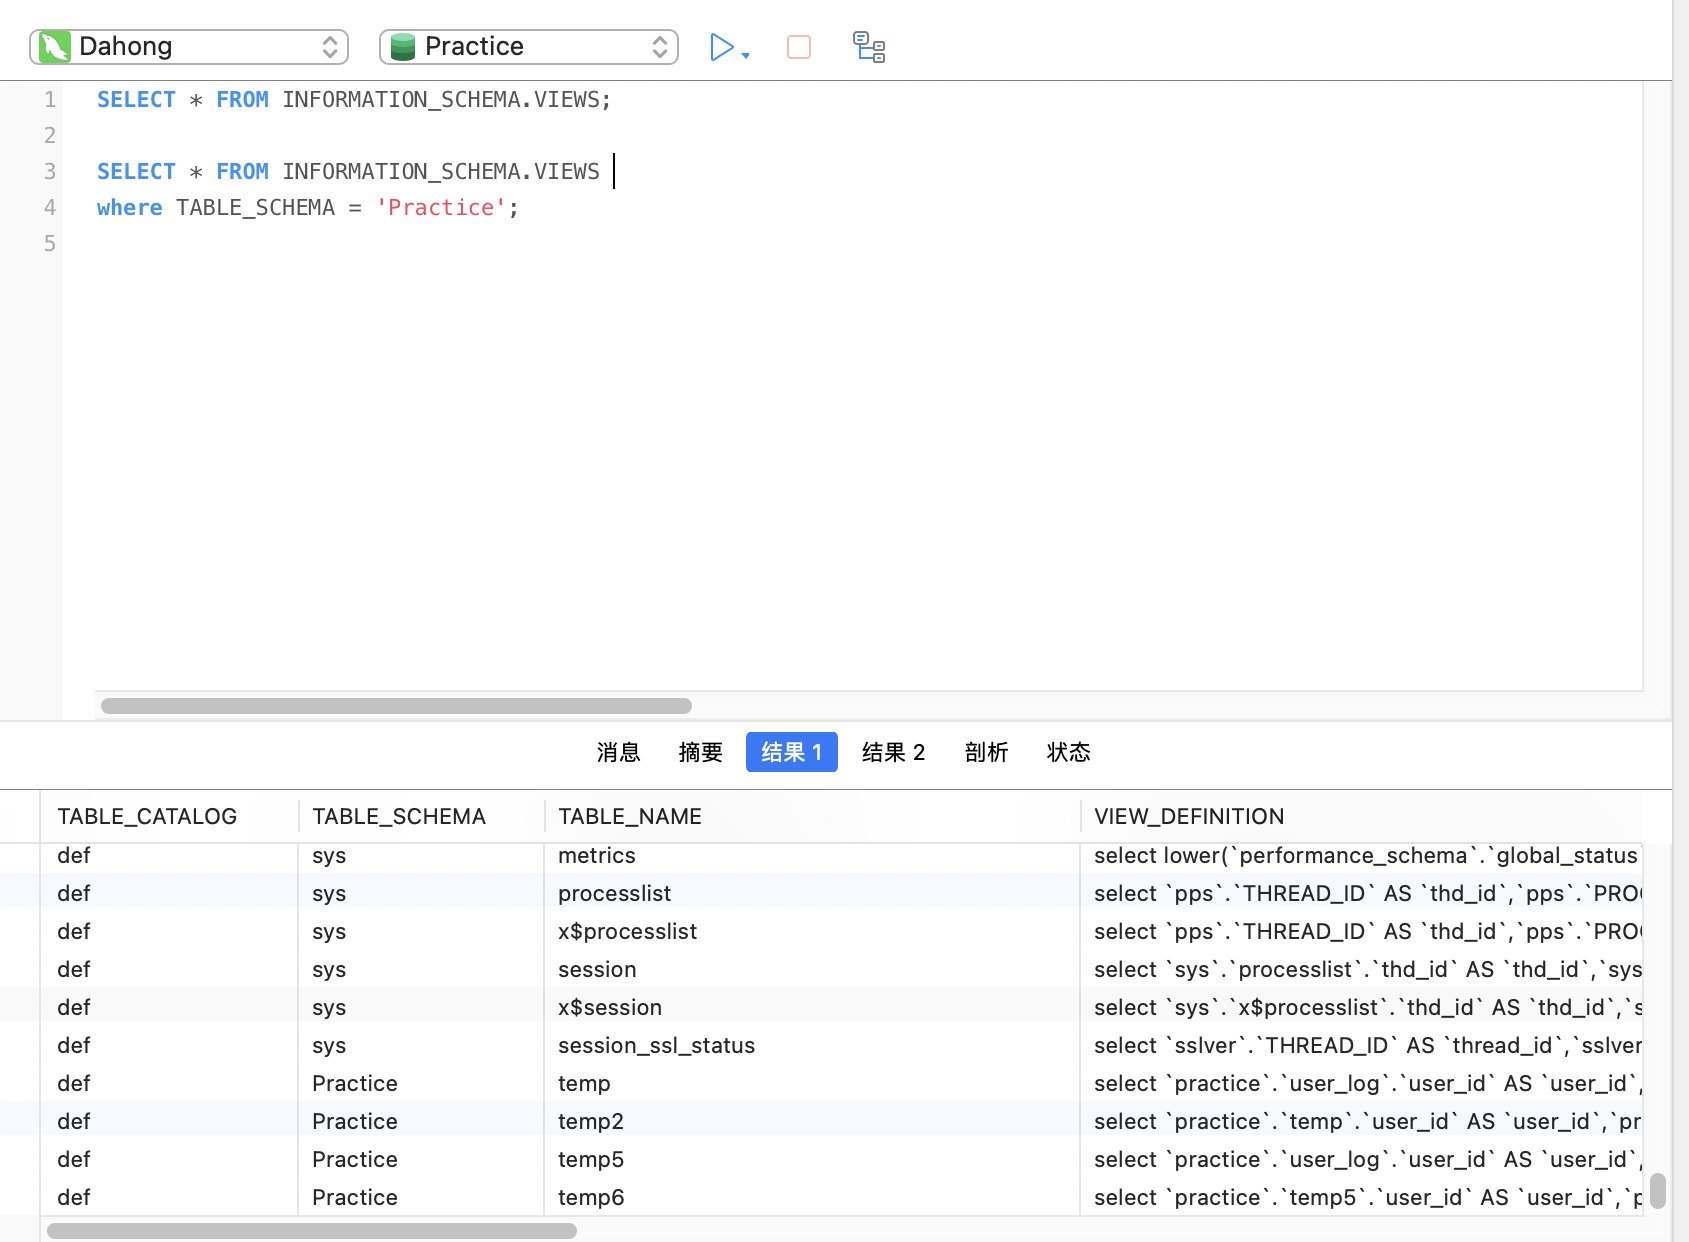Click TABLE_SCHEMA identifier in the query
This screenshot has height=1242, width=1689.
255,207
